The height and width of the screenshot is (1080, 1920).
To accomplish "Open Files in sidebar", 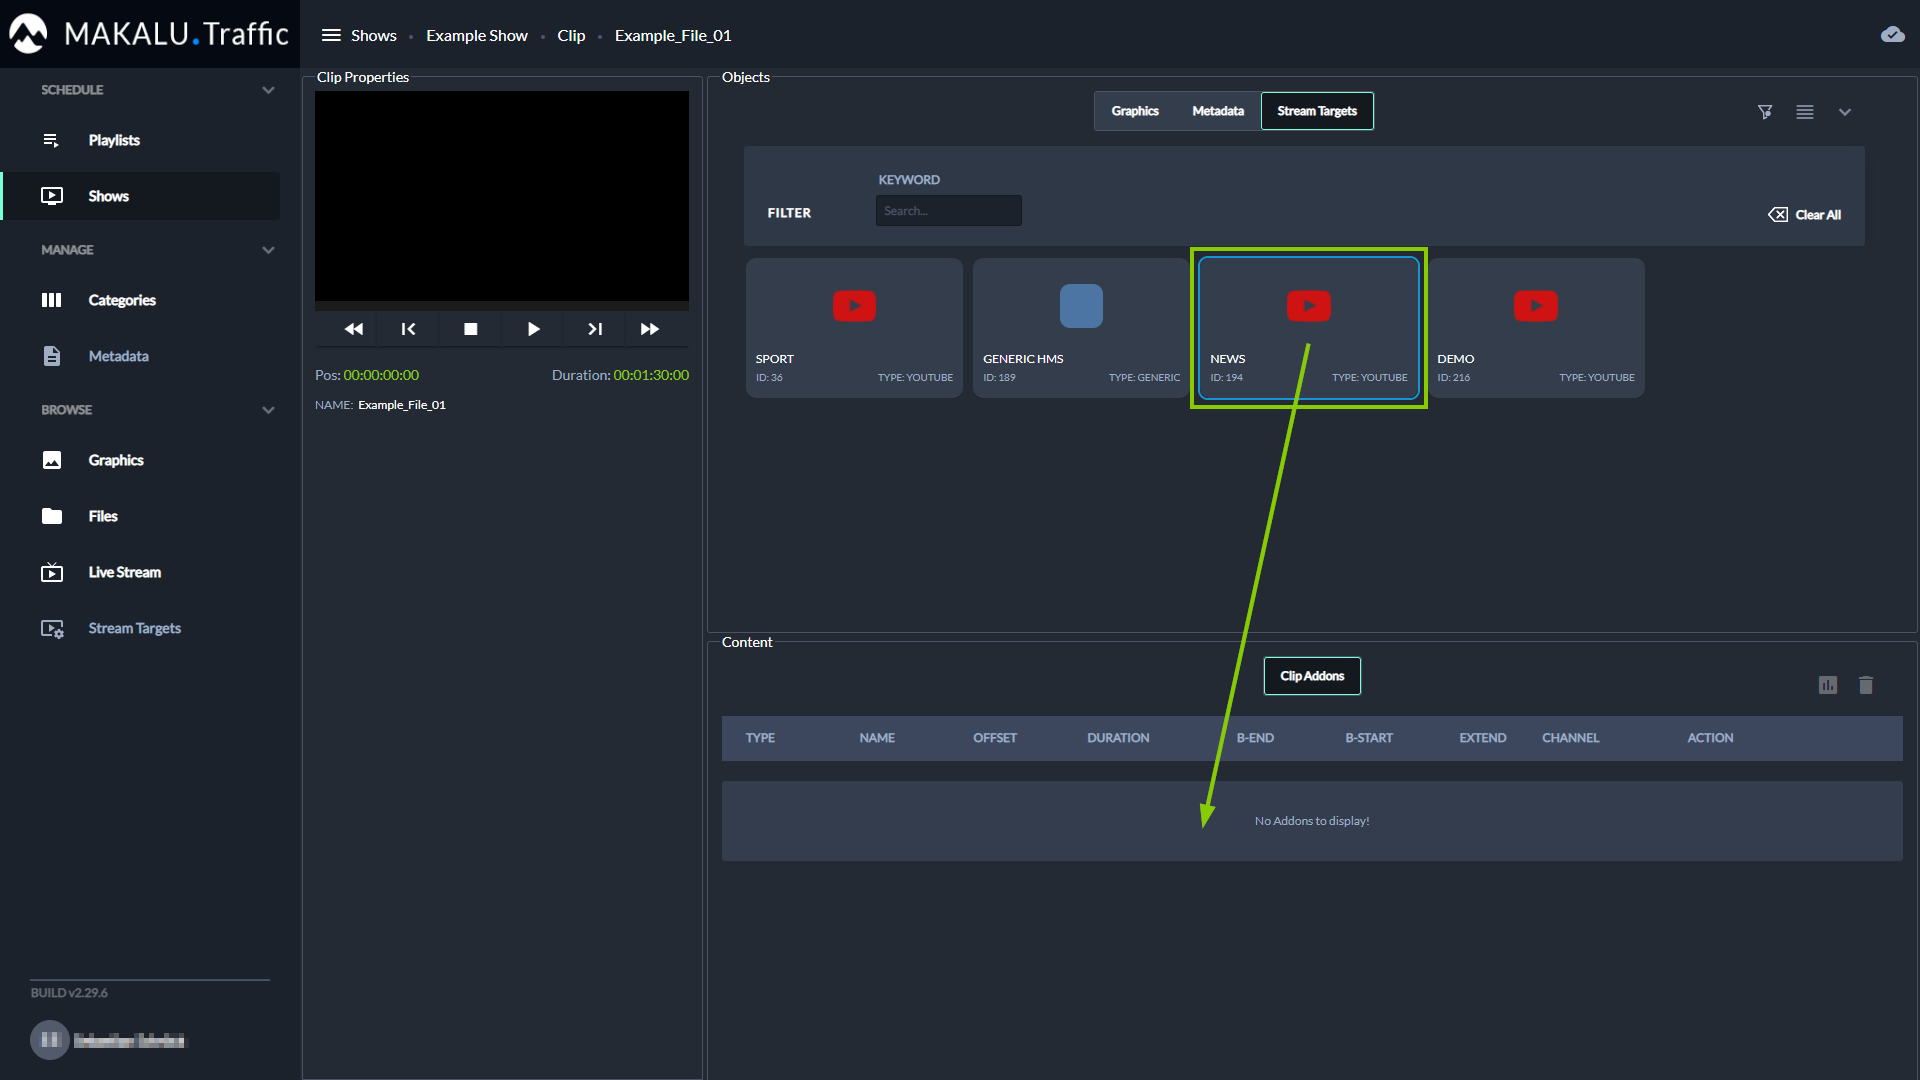I will [140, 516].
